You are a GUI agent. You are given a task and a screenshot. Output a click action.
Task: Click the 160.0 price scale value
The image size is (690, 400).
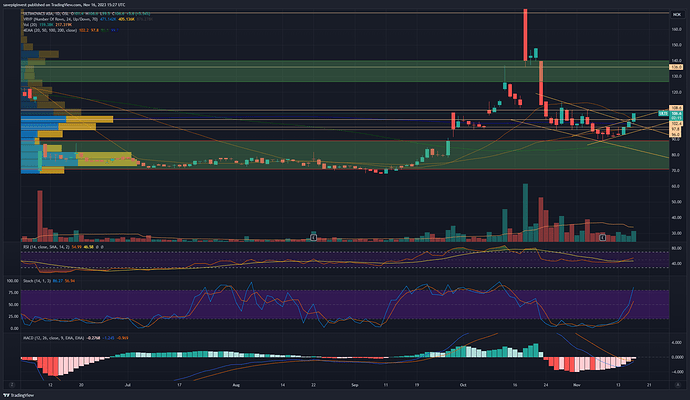click(x=676, y=29)
